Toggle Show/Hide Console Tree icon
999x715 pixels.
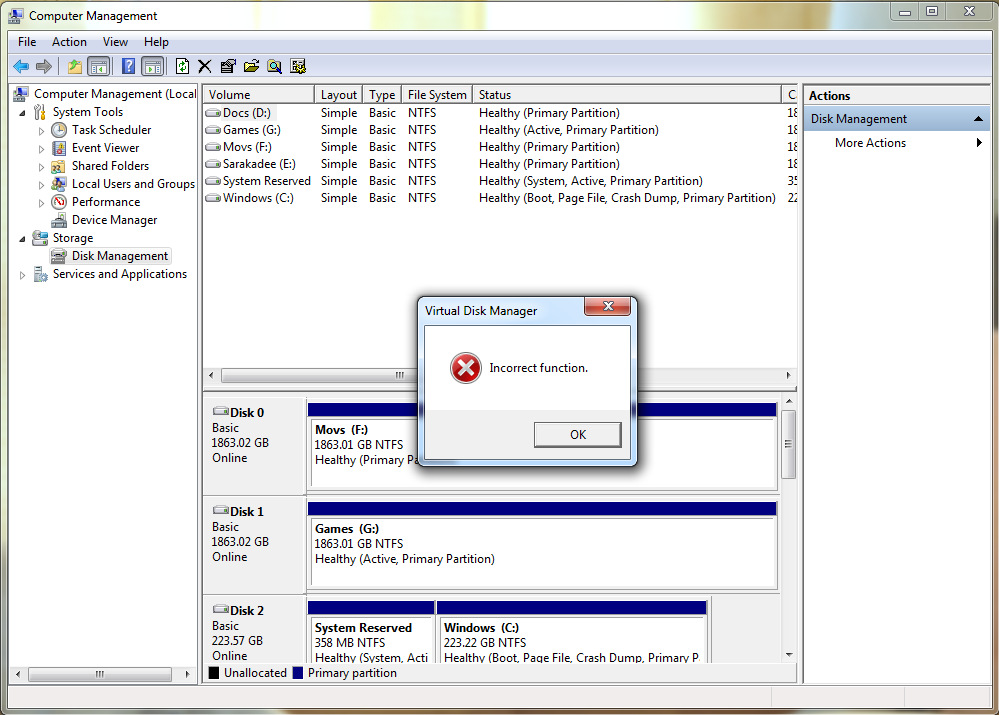[98, 66]
